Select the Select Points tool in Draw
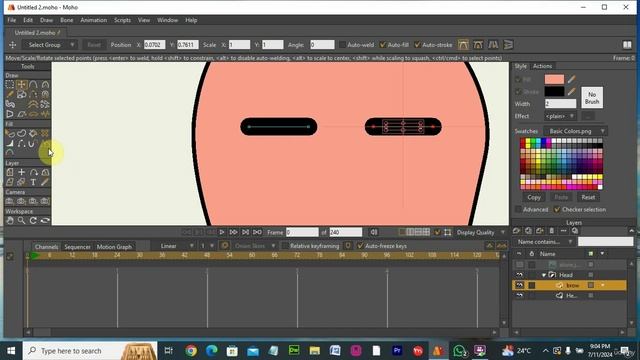This screenshot has width=640, height=360. [x=9, y=84]
